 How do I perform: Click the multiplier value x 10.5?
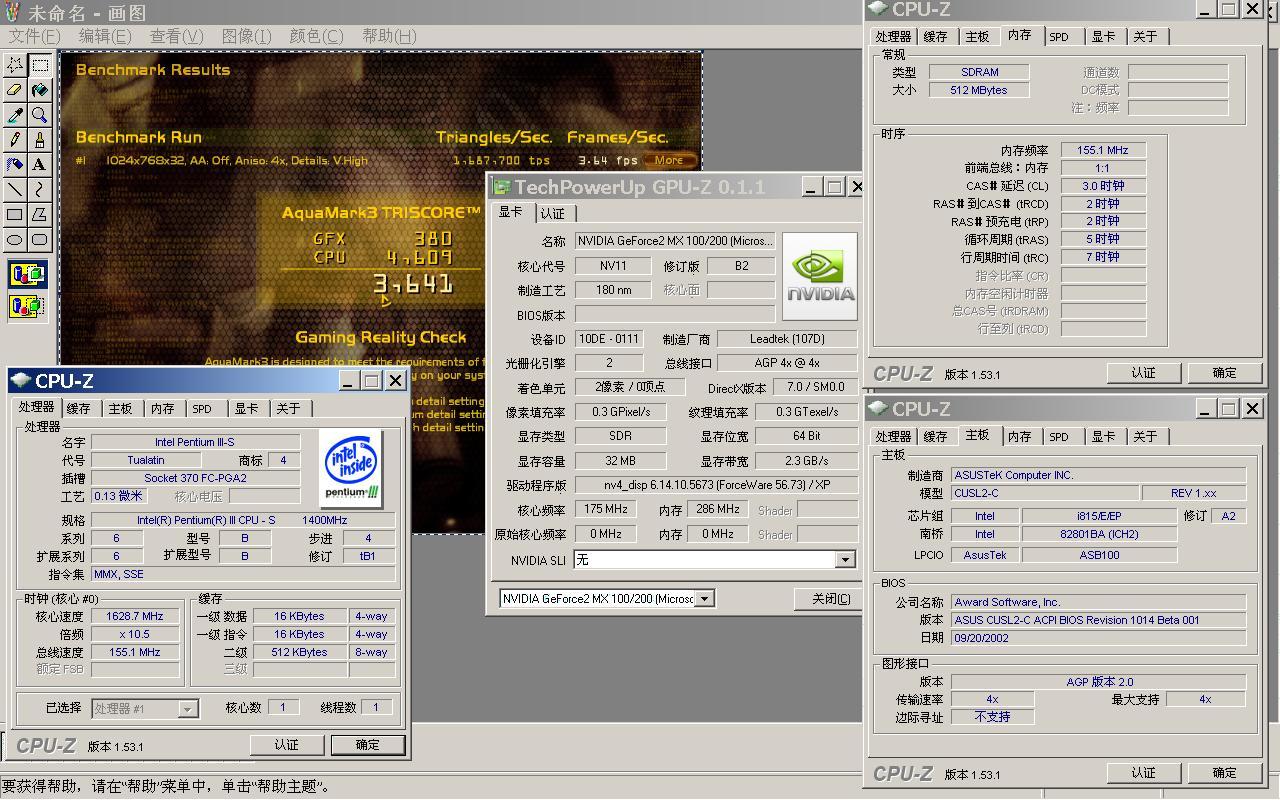tap(135, 634)
